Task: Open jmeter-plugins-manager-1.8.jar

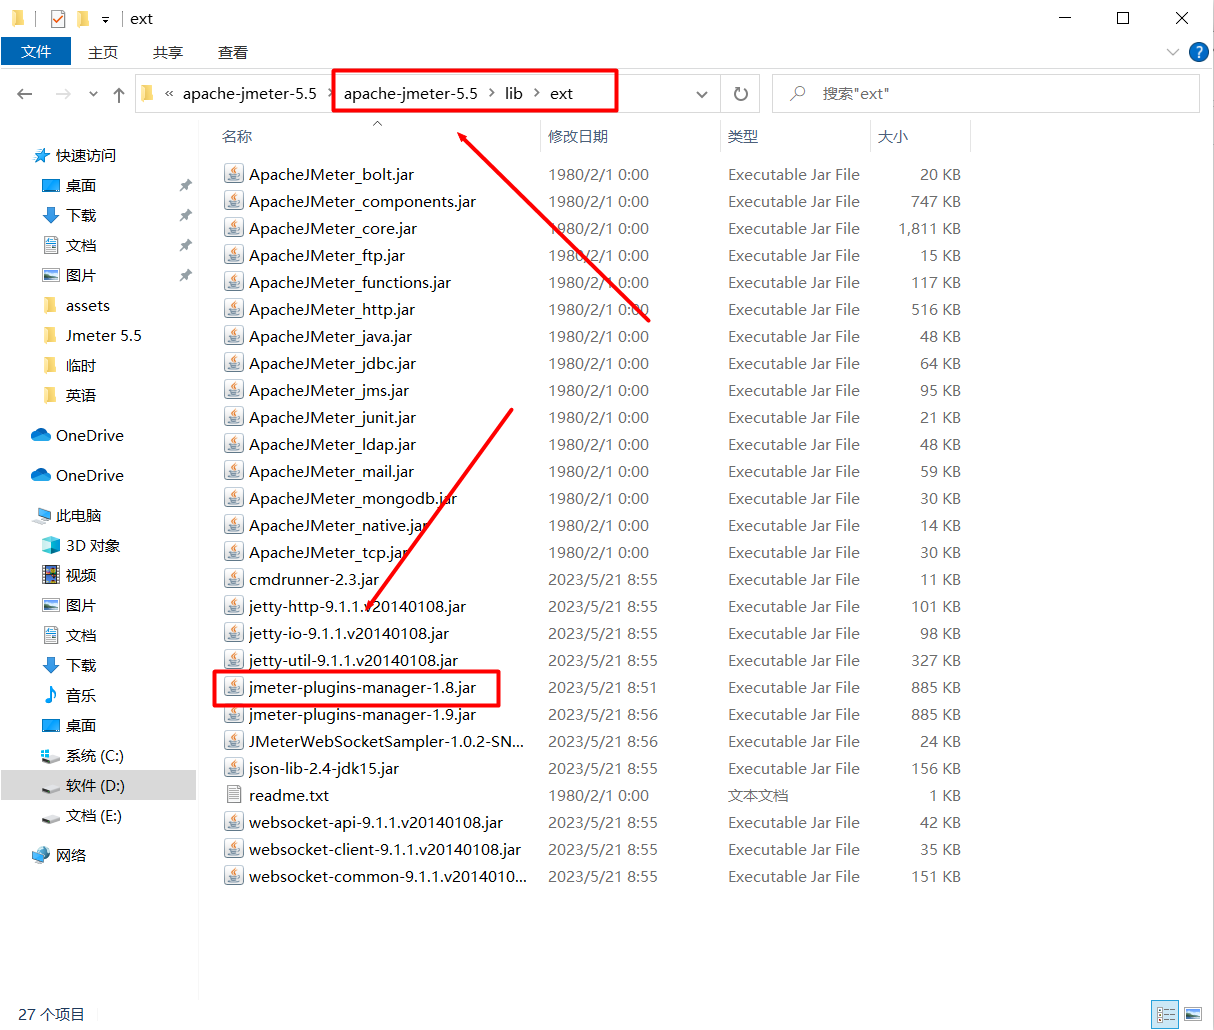Action: click(x=356, y=687)
